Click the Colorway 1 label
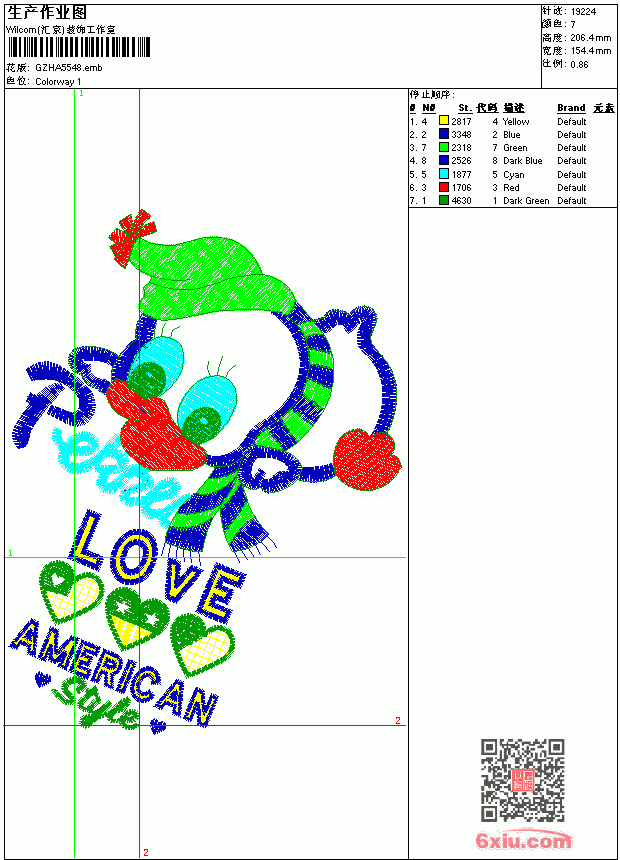This screenshot has width=620, height=860. [x=58, y=82]
